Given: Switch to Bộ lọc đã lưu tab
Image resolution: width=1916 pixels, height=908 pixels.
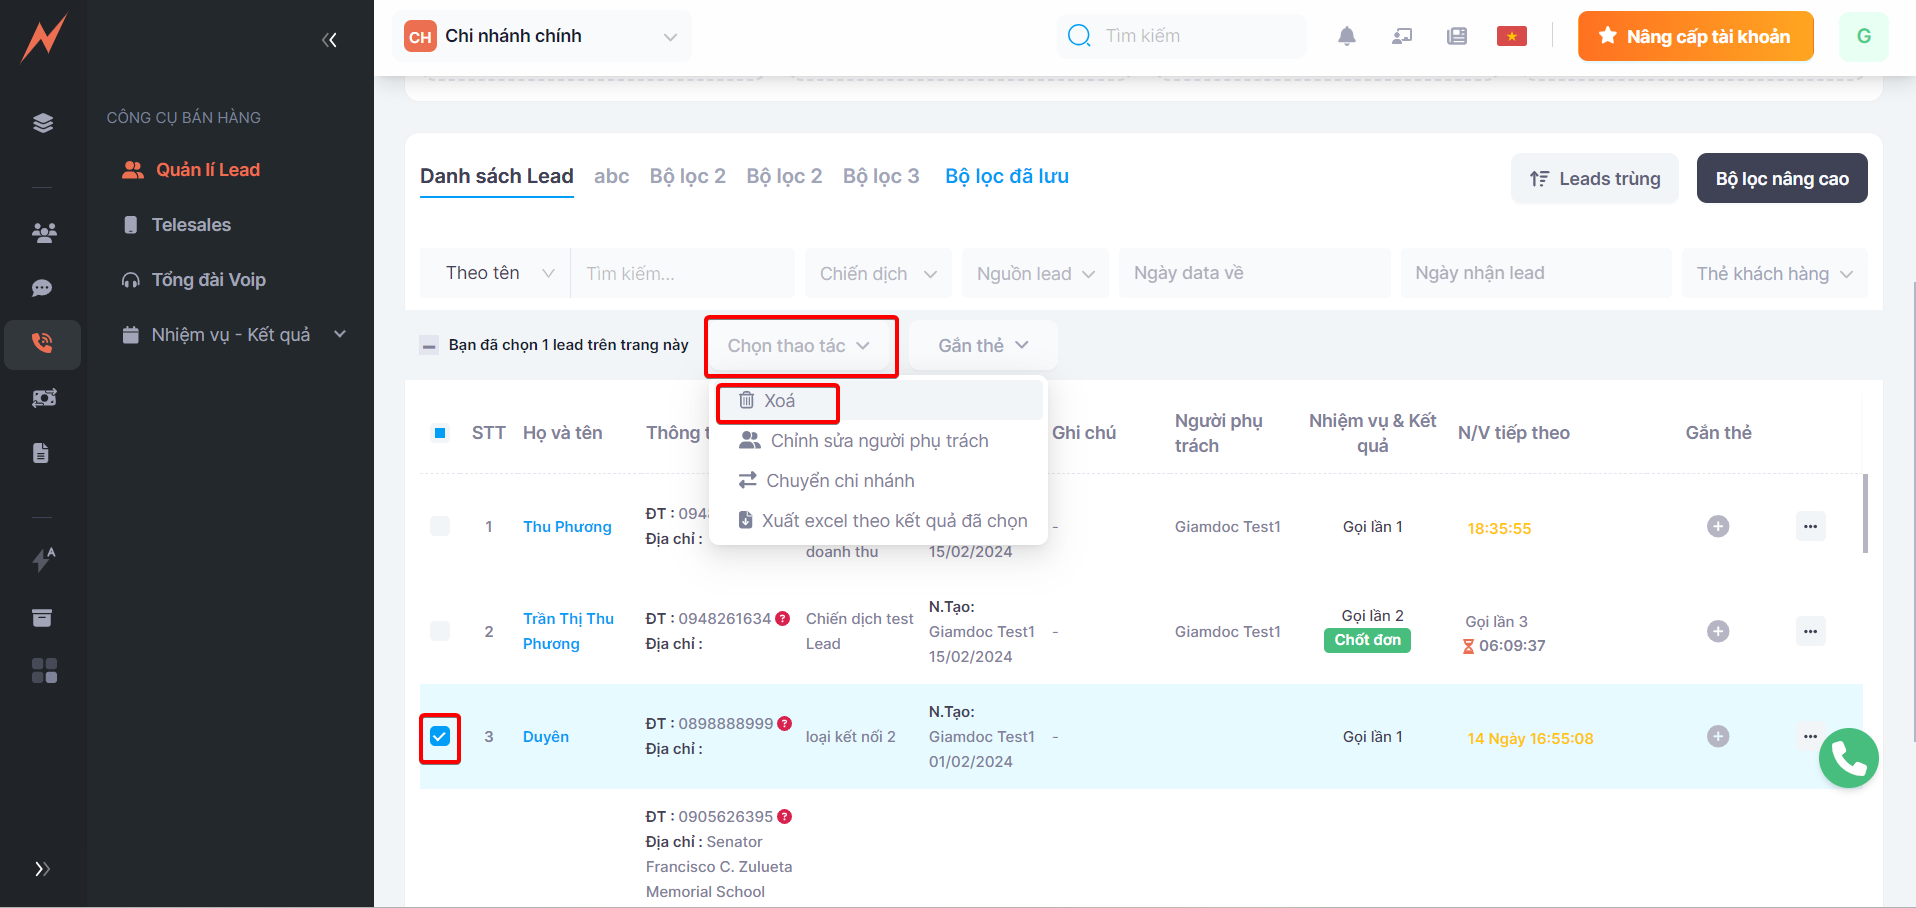Looking at the screenshot, I should tap(1006, 177).
